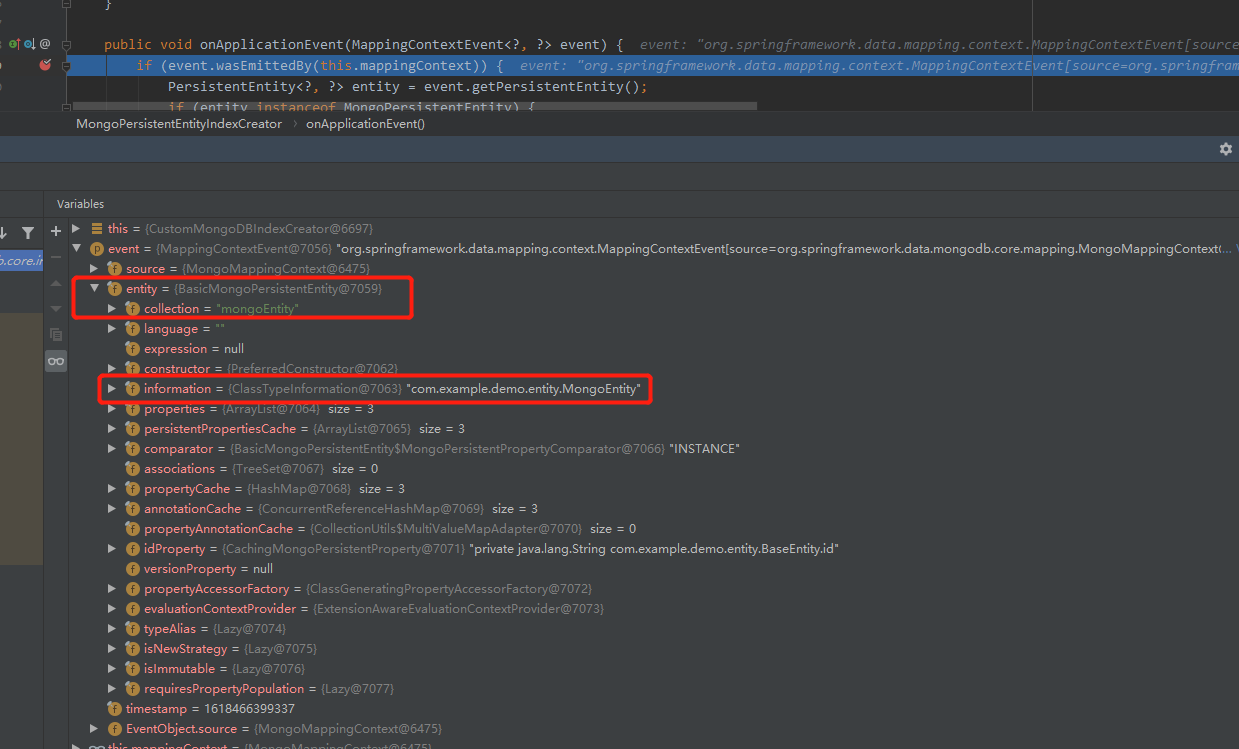Click the field icon next to idProperty
Viewport: 1239px width, 749px height.
point(133,549)
